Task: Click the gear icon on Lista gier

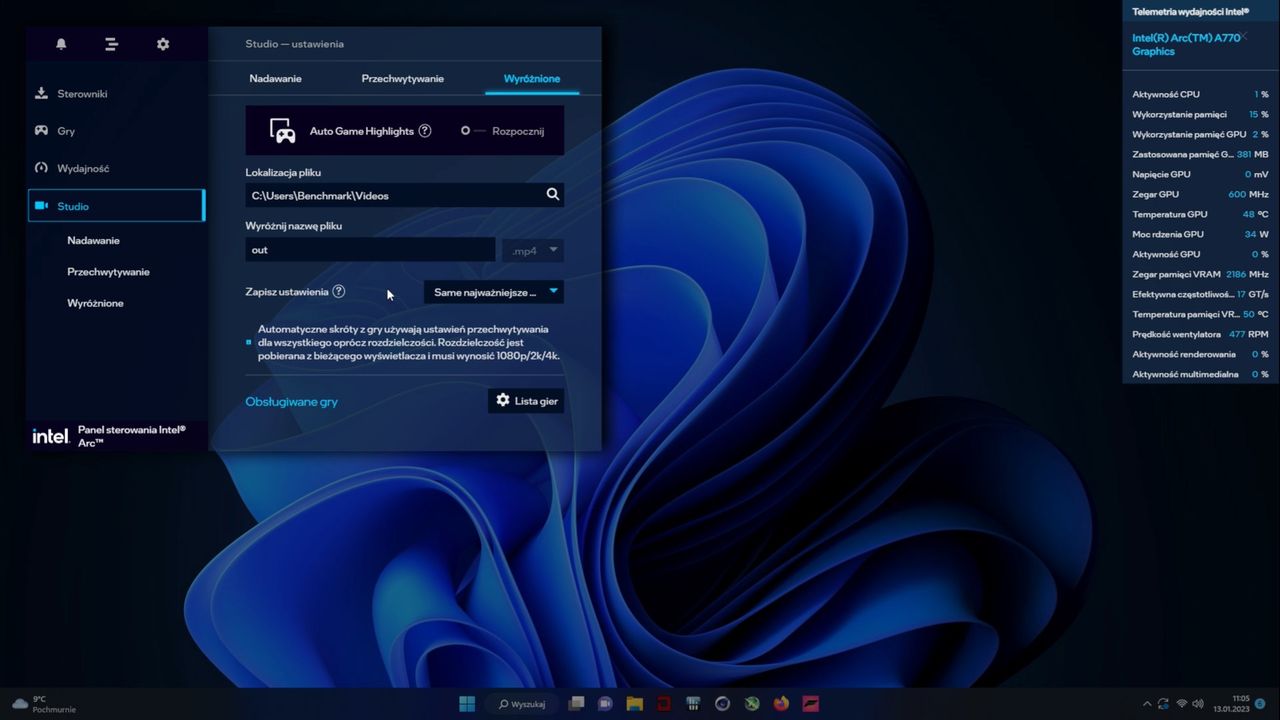Action: 503,400
